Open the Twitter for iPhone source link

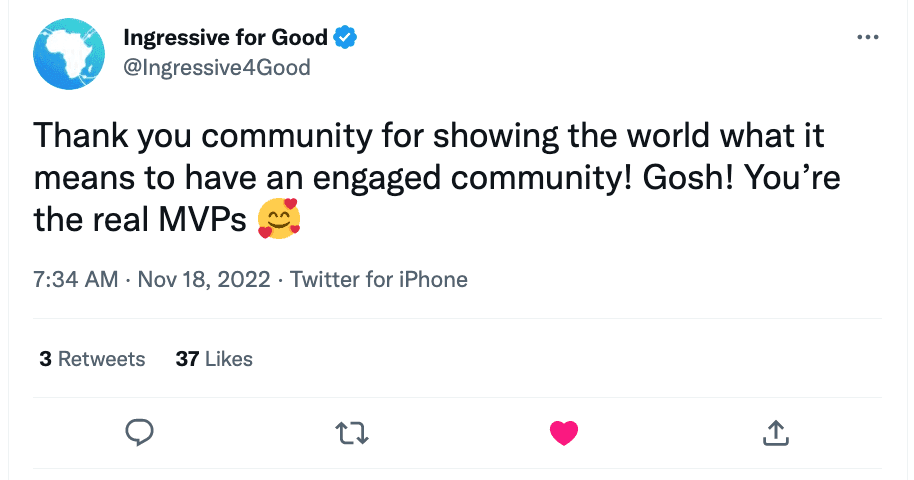coord(379,280)
